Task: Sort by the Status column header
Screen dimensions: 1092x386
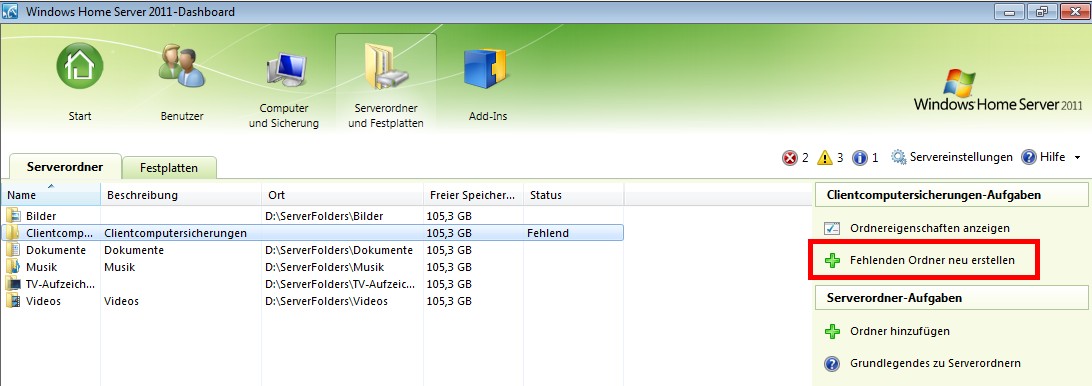Action: point(573,194)
